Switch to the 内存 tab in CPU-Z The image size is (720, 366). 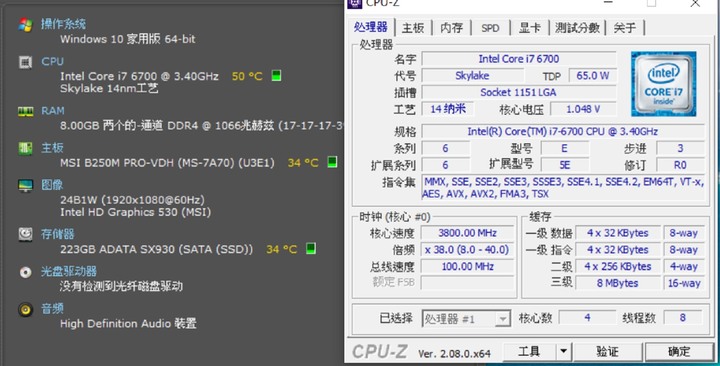(x=451, y=28)
